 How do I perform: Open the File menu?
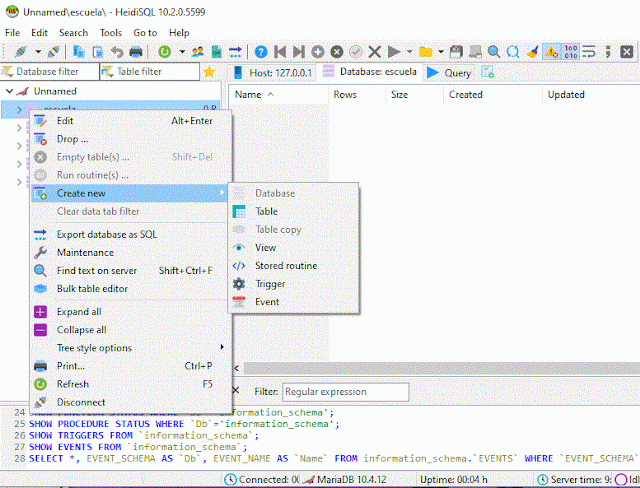pos(12,33)
